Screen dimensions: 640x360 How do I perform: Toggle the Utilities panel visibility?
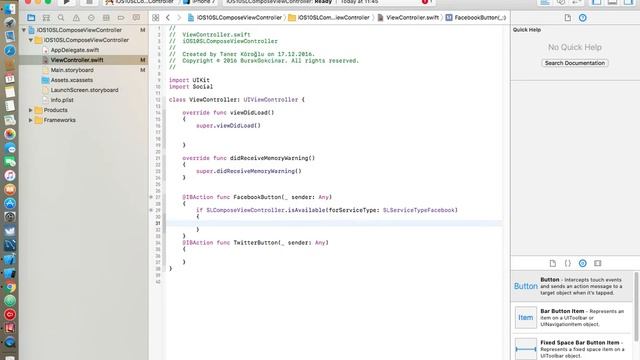tap(628, 2)
